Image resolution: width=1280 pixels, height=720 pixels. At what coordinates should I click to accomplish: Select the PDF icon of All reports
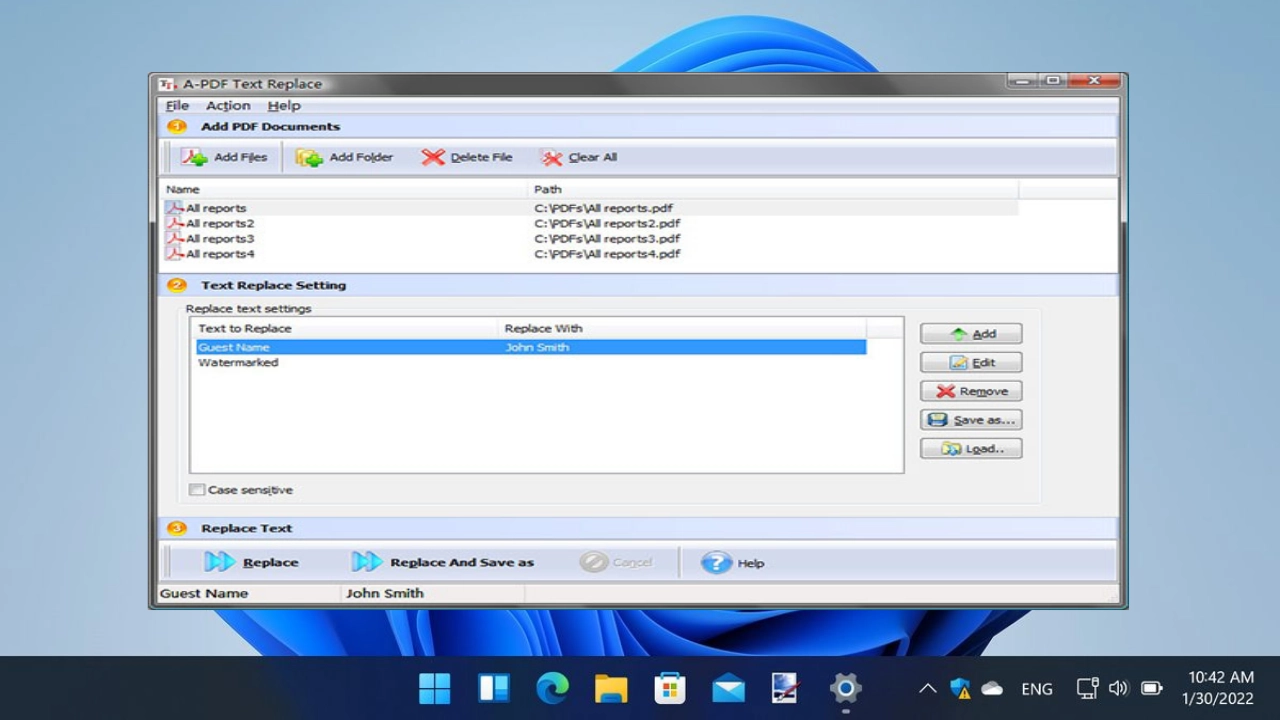175,208
